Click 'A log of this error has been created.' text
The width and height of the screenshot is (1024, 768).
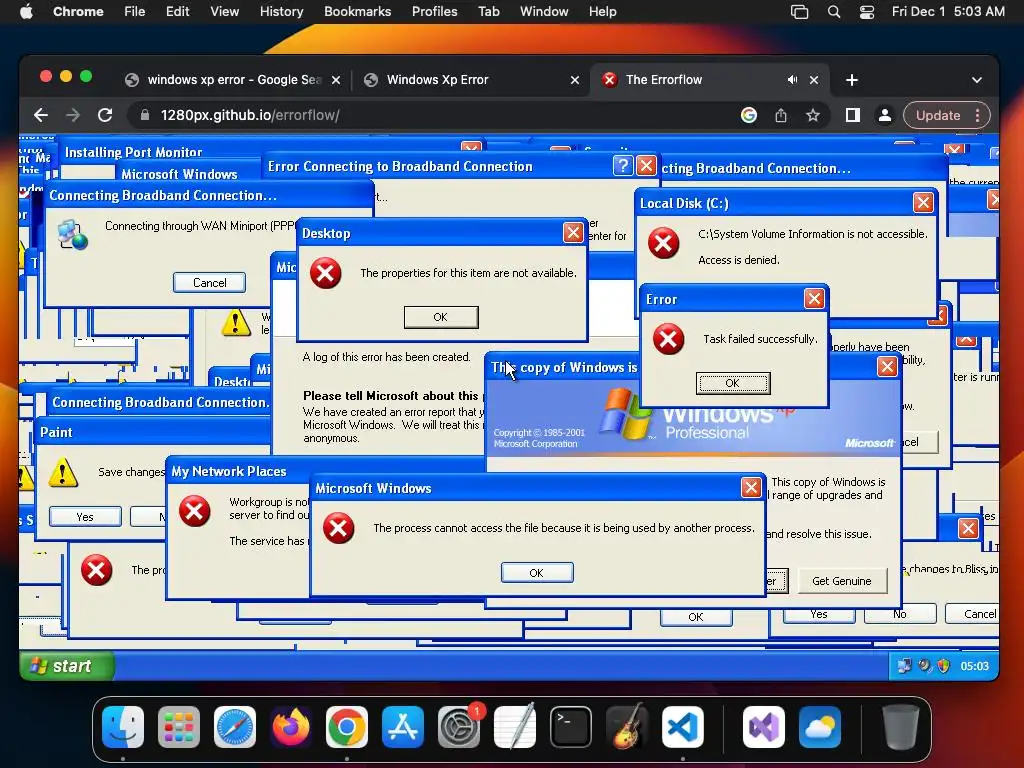(x=387, y=357)
